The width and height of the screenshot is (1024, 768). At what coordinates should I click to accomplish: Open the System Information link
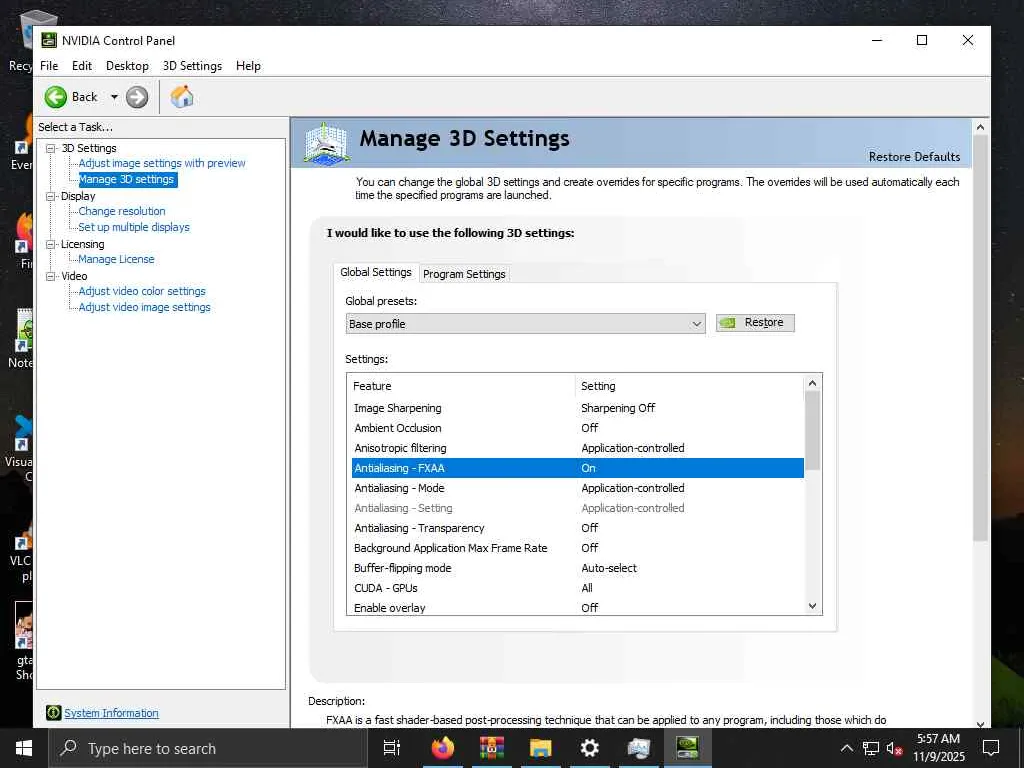tap(111, 713)
